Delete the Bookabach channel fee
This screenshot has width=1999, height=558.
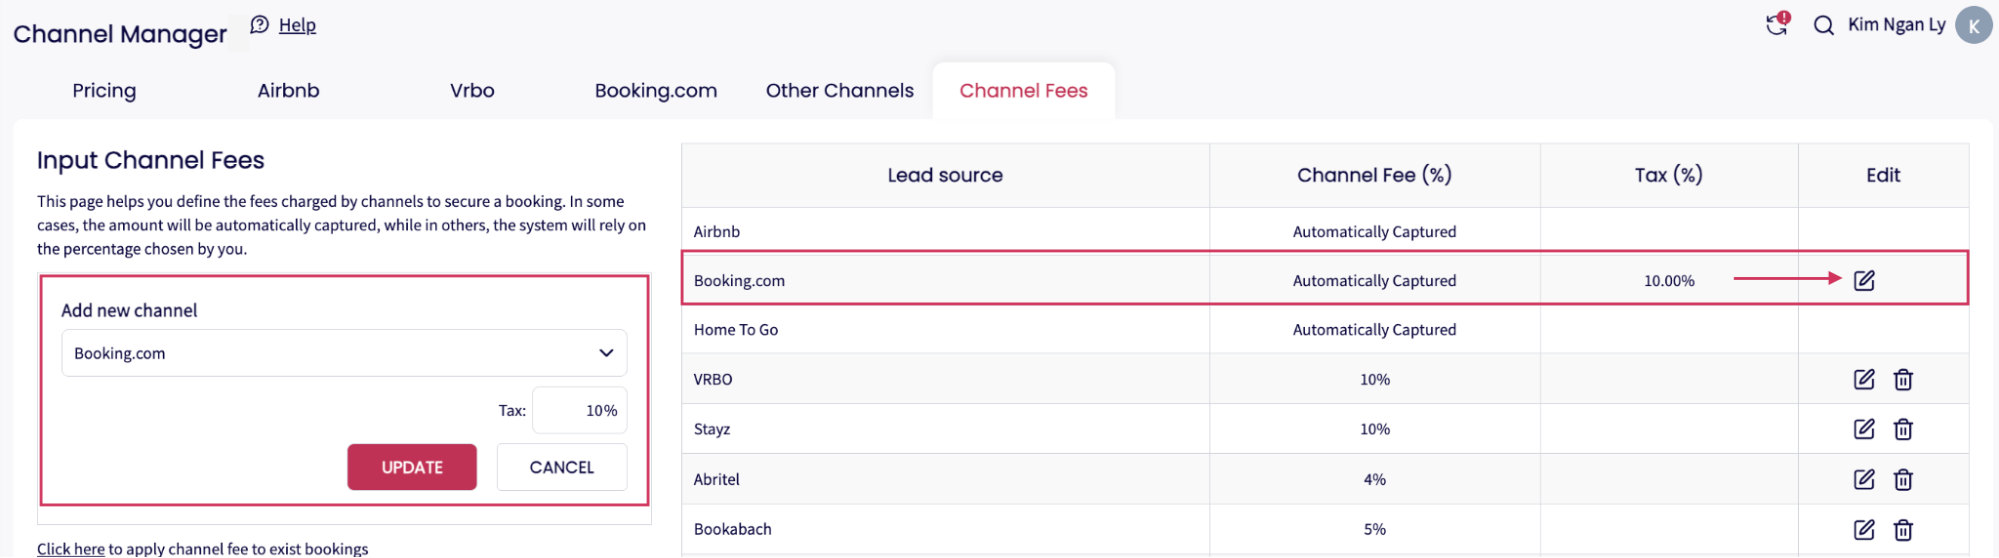[1903, 530]
